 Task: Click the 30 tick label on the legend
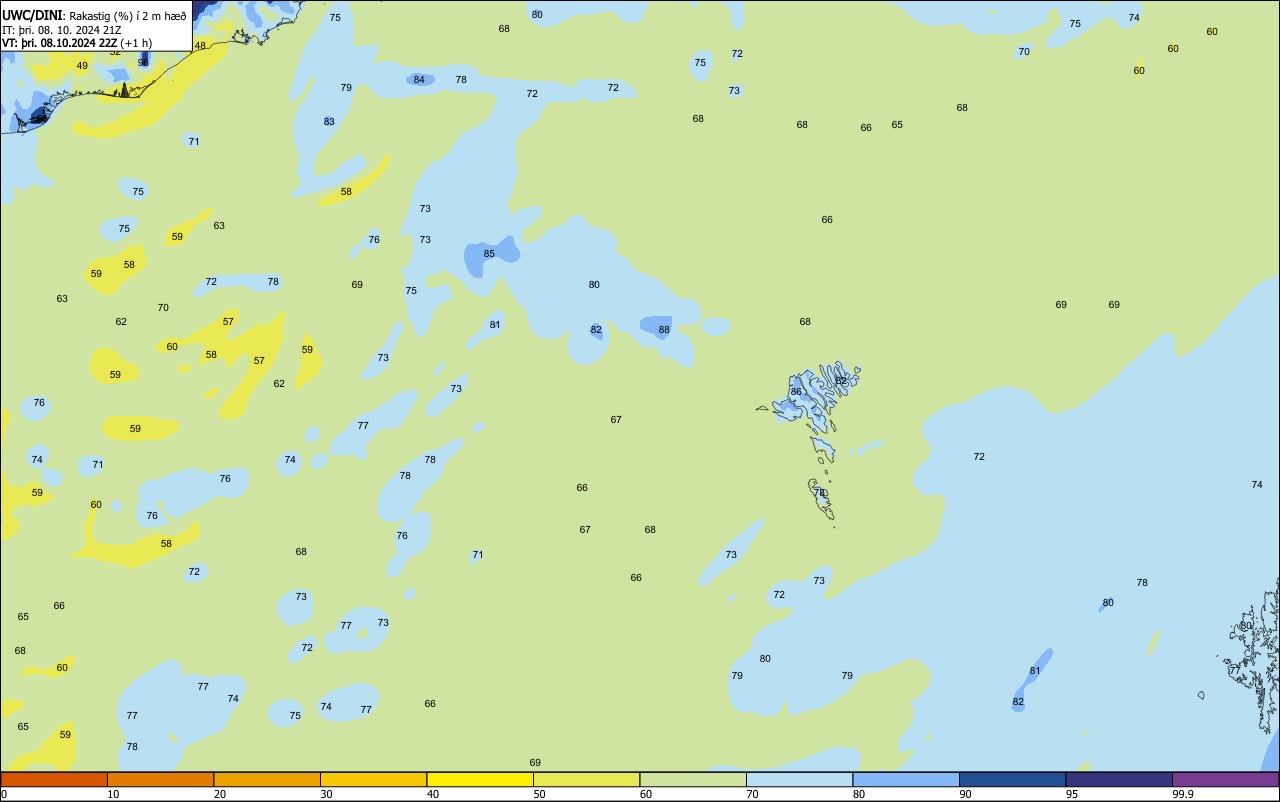326,794
